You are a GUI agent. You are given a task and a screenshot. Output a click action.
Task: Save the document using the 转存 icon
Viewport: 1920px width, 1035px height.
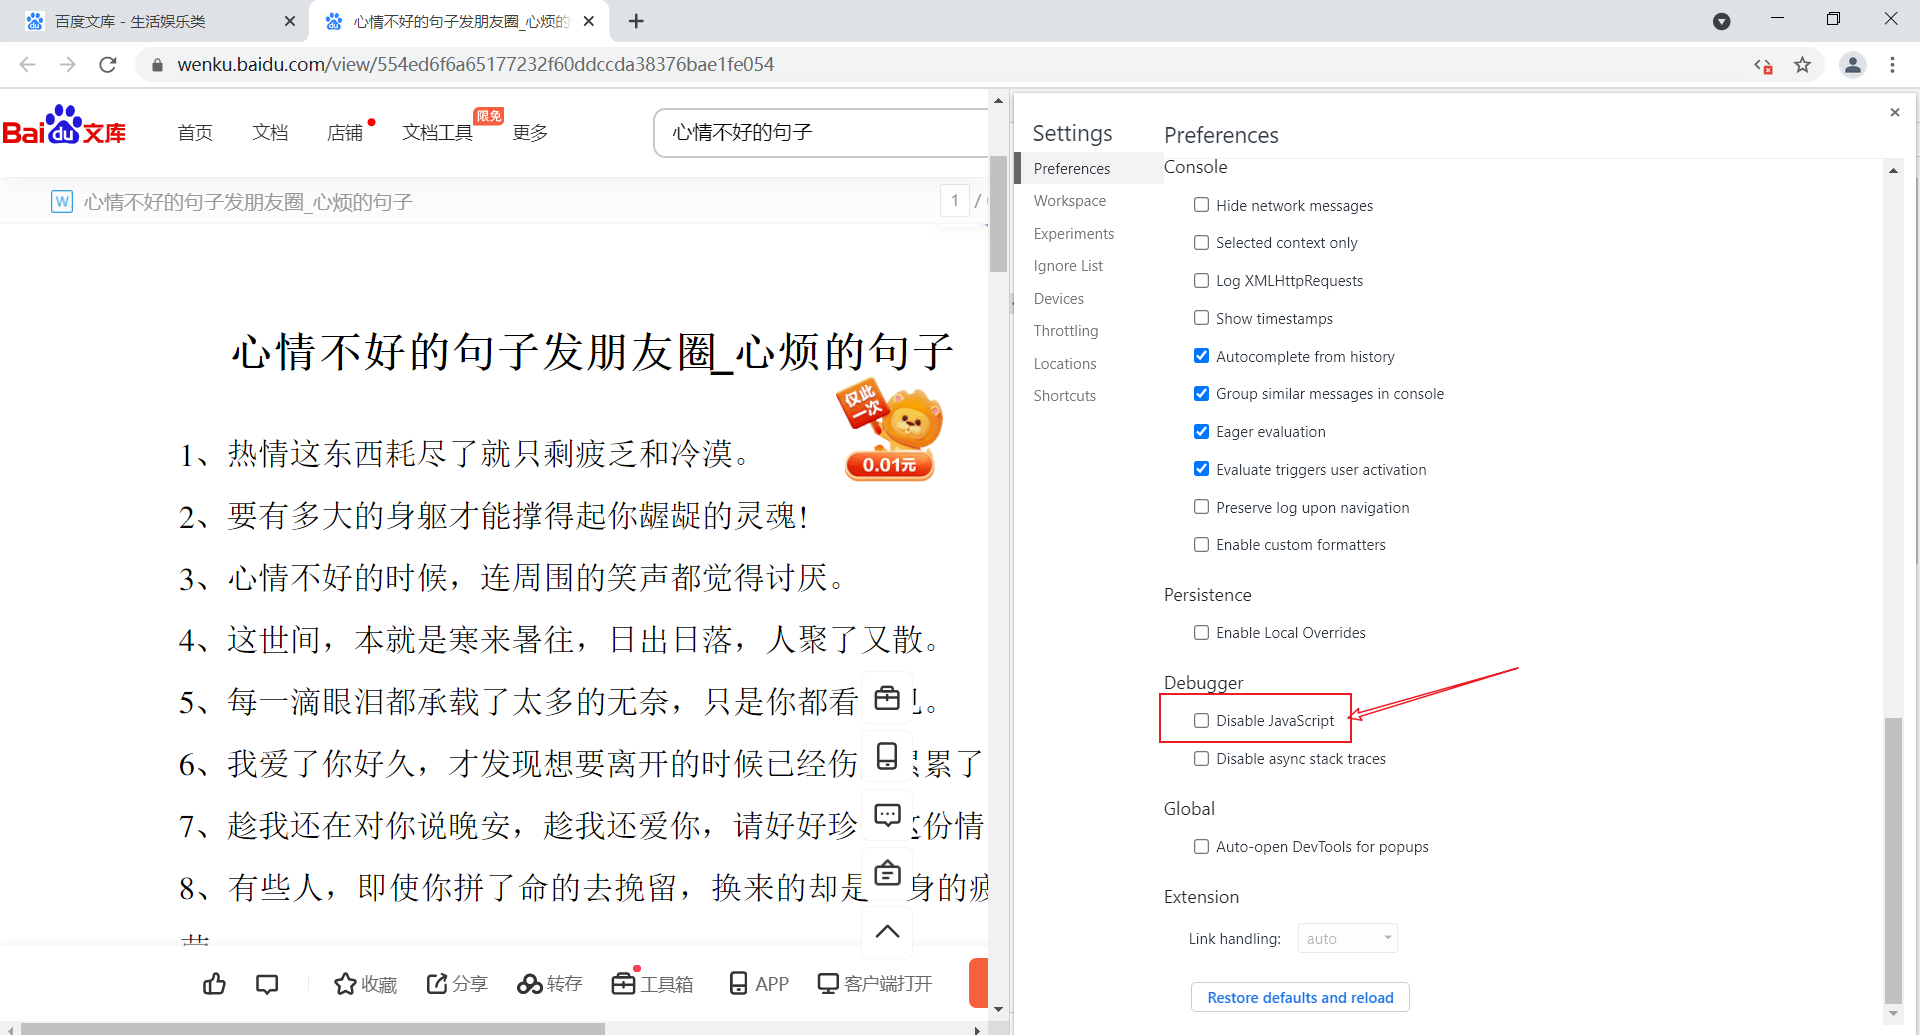548,983
